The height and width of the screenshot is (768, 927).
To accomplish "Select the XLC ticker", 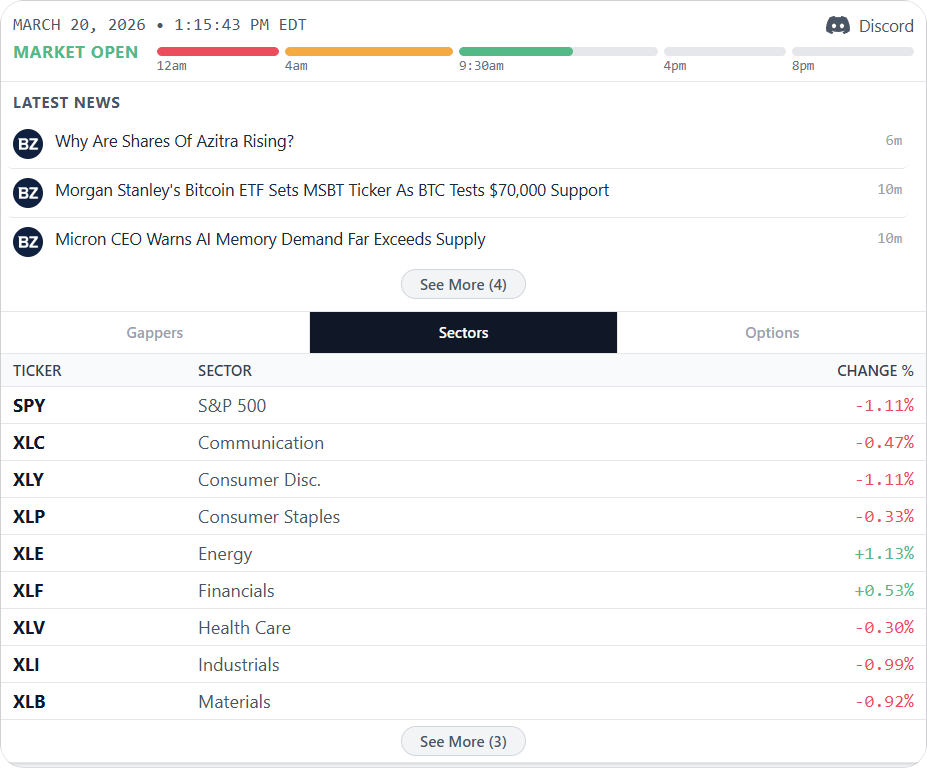I will pyautogui.click(x=29, y=443).
